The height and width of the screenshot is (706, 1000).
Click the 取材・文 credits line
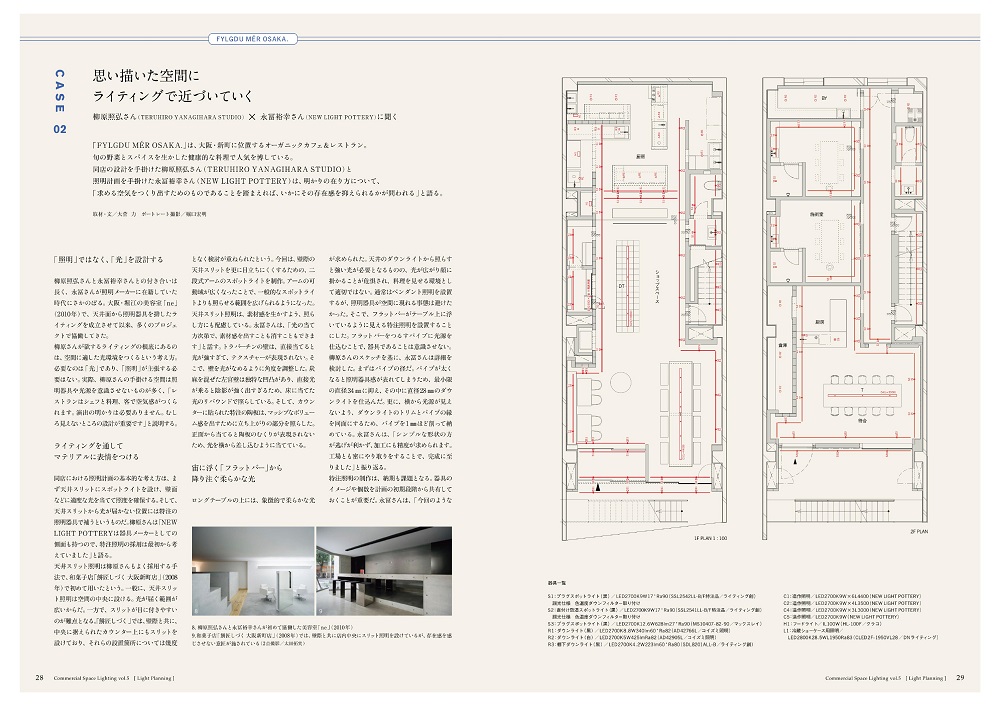tap(149, 214)
